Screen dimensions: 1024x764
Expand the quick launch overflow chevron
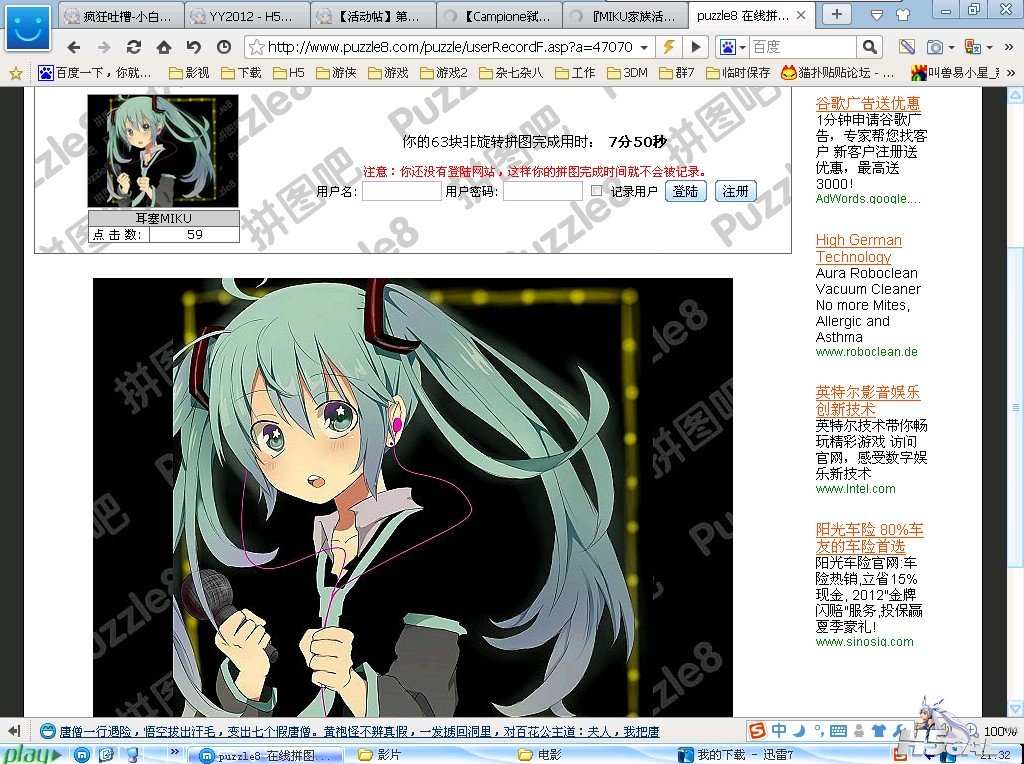tap(174, 752)
